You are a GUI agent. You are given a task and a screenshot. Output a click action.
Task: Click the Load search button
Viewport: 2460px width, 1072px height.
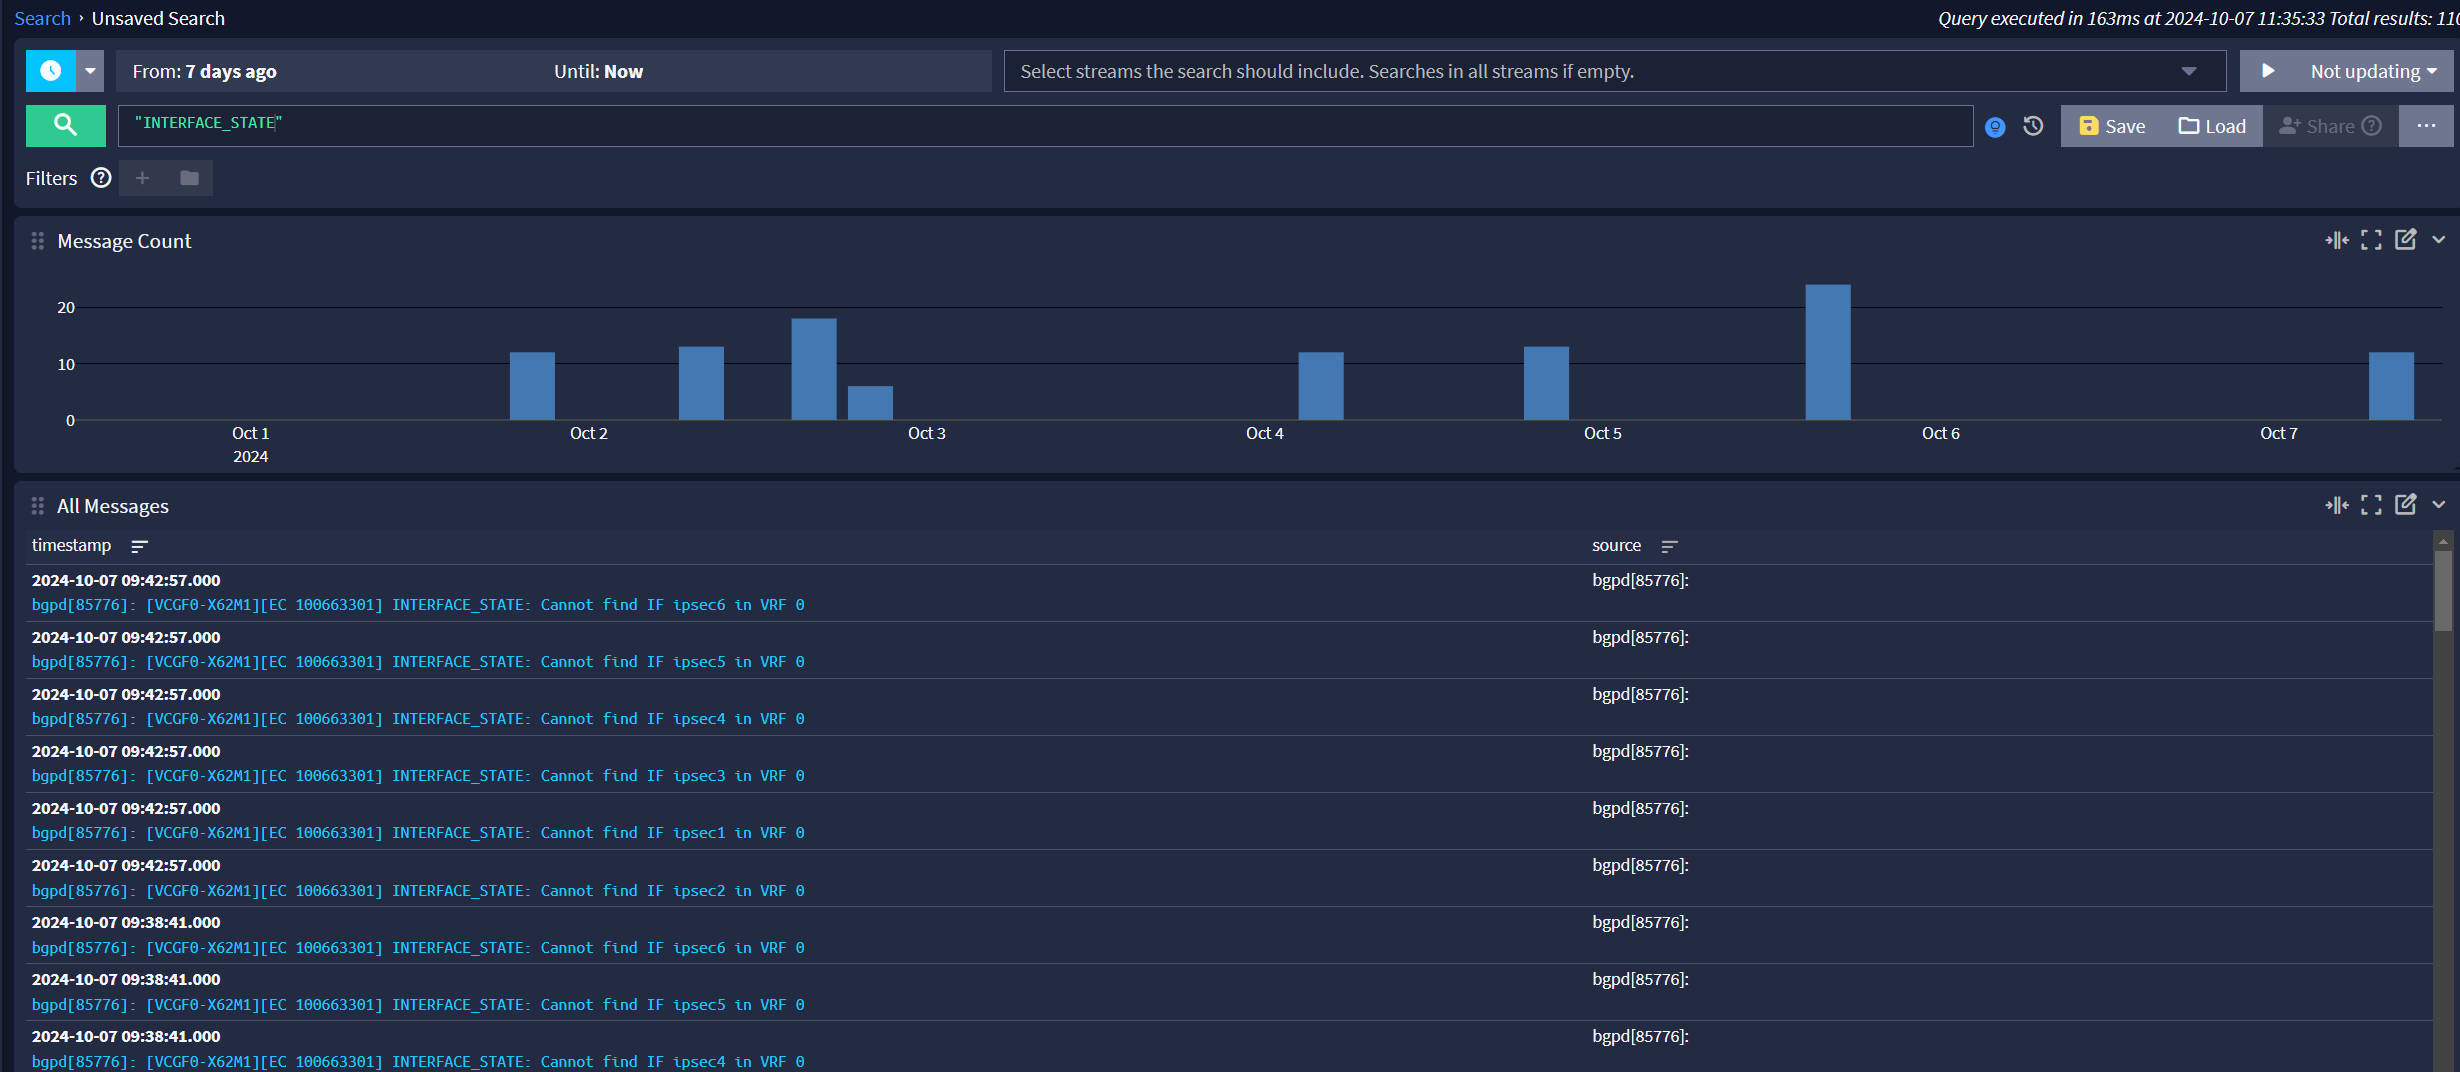click(x=2212, y=126)
